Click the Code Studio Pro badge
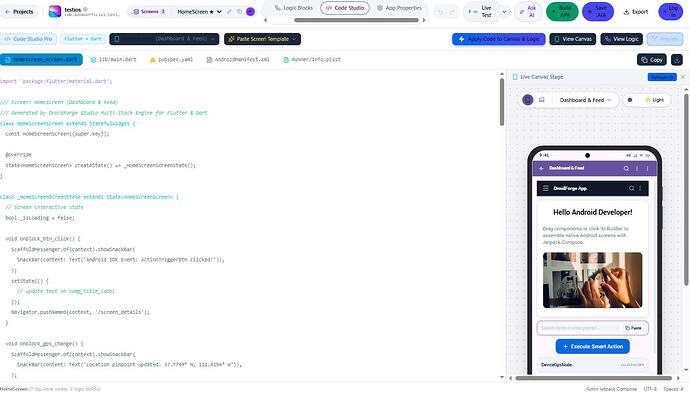Image resolution: width=690 pixels, height=394 pixels. click(29, 39)
